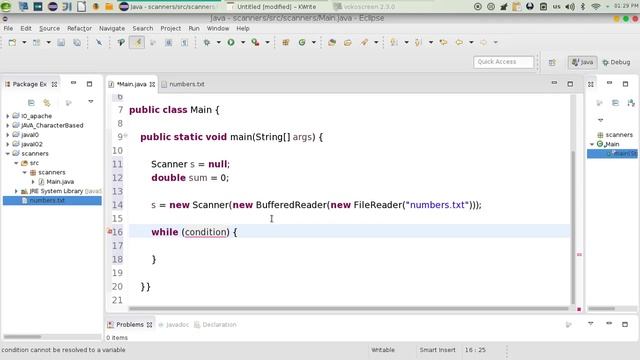Screen dimensions: 640x360
Task: Open the Project menu
Action: point(171,29)
